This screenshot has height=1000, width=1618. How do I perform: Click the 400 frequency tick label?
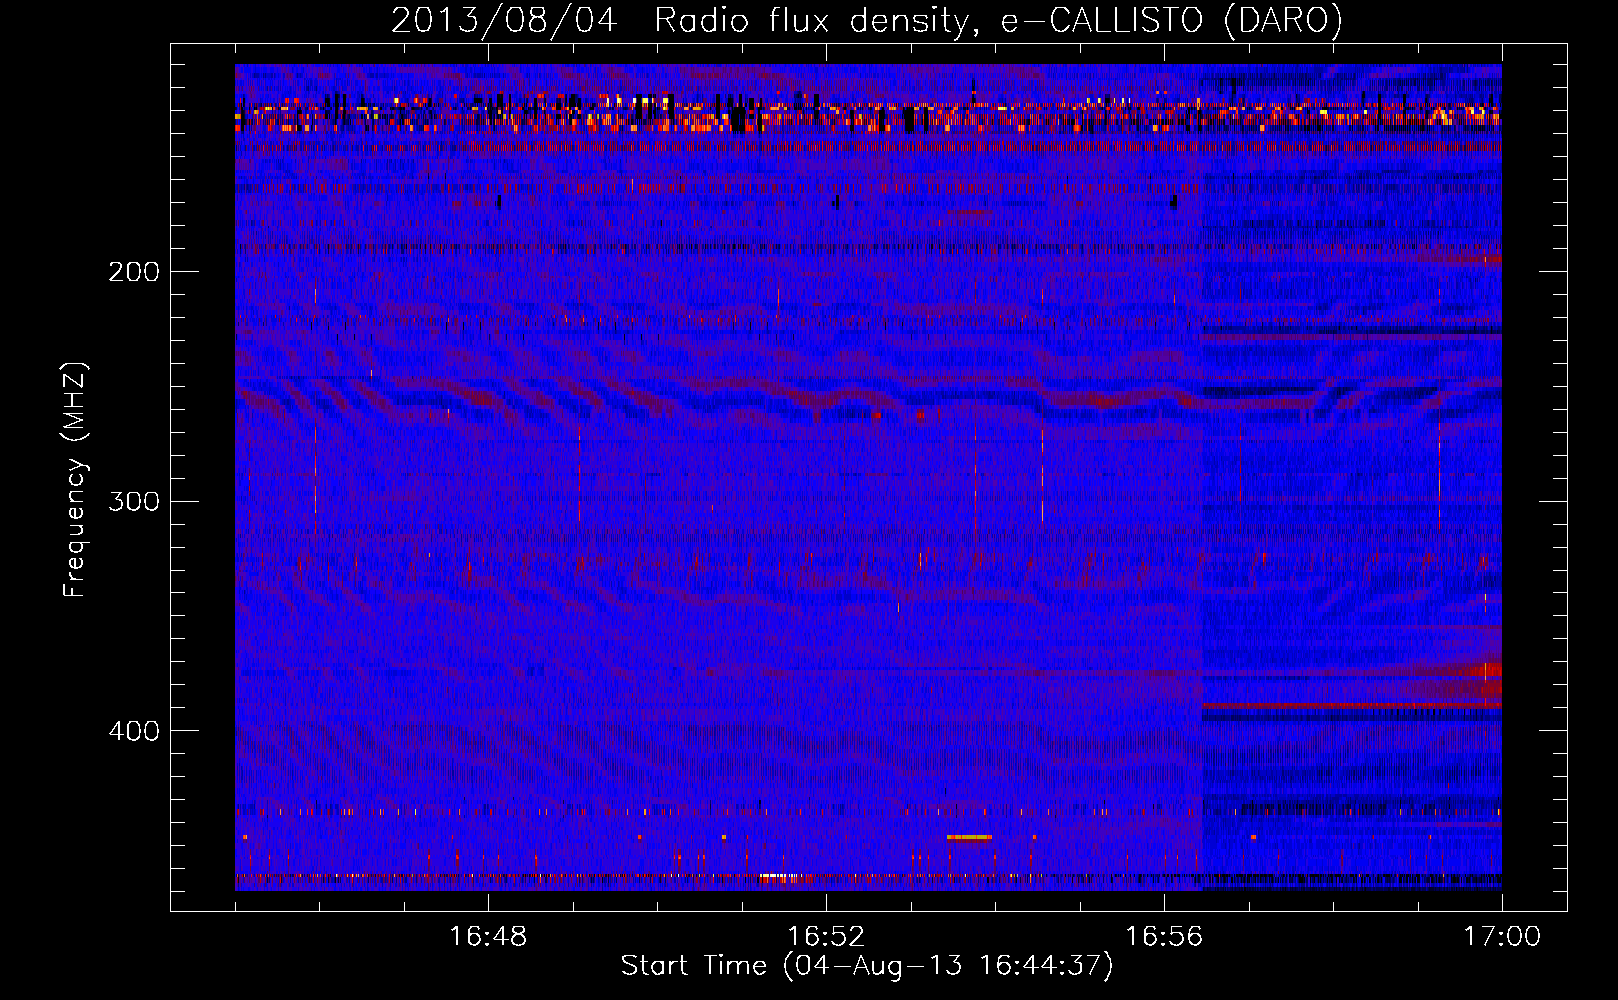[134, 731]
